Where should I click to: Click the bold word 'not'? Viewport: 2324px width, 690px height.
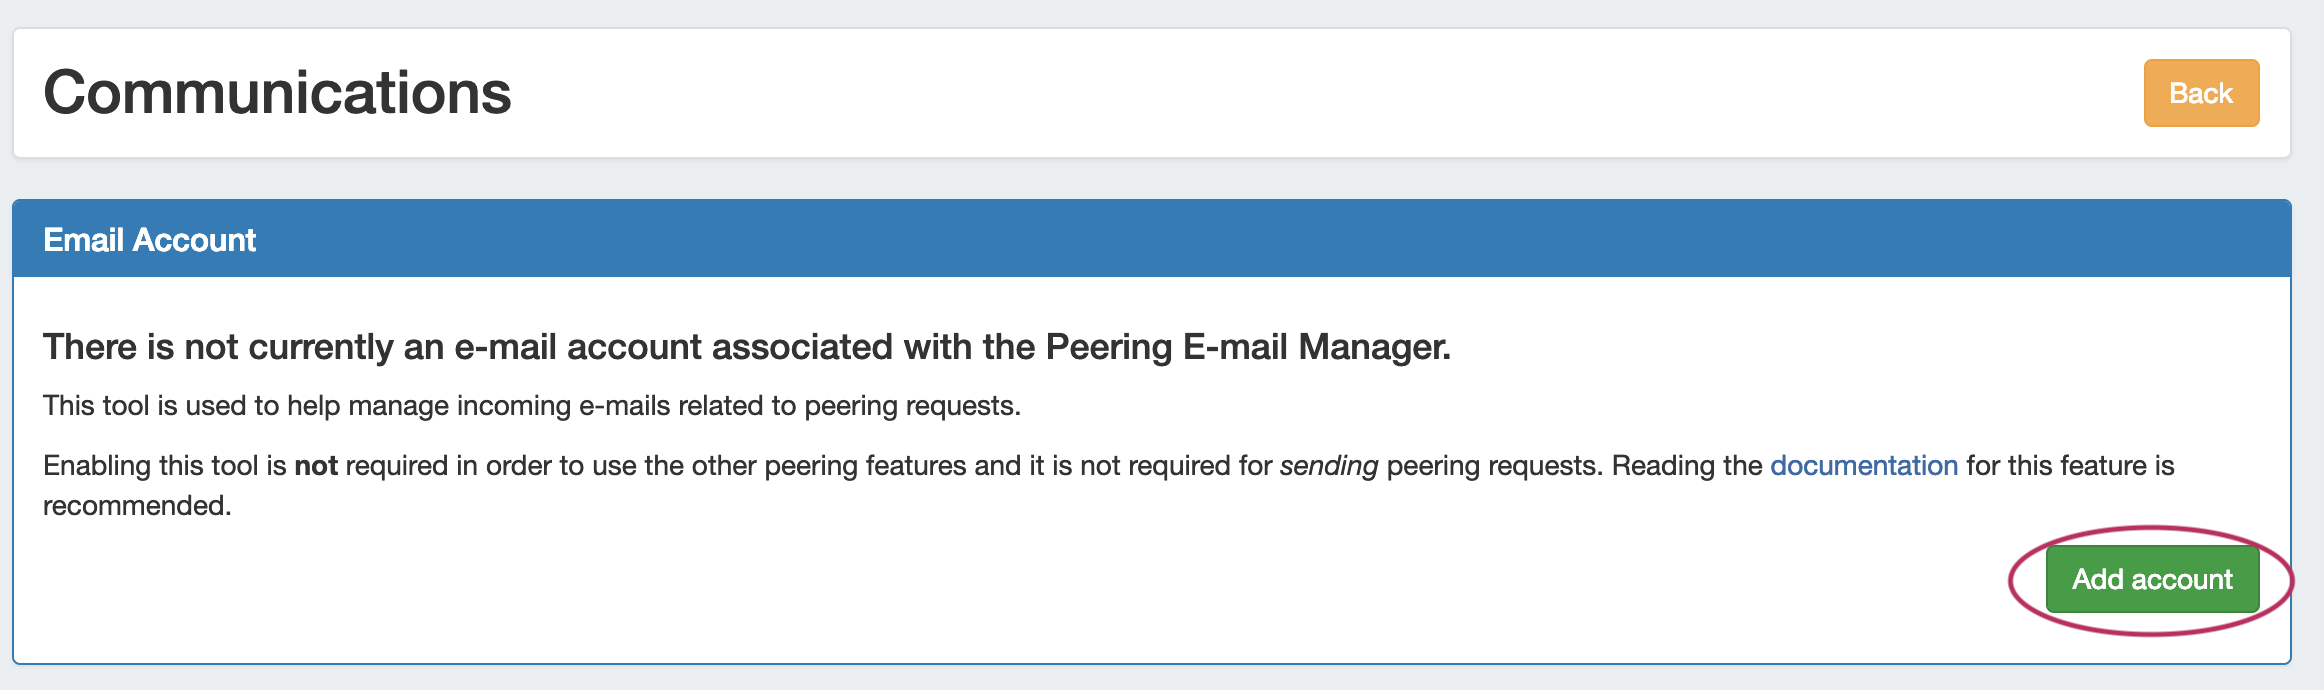point(316,466)
